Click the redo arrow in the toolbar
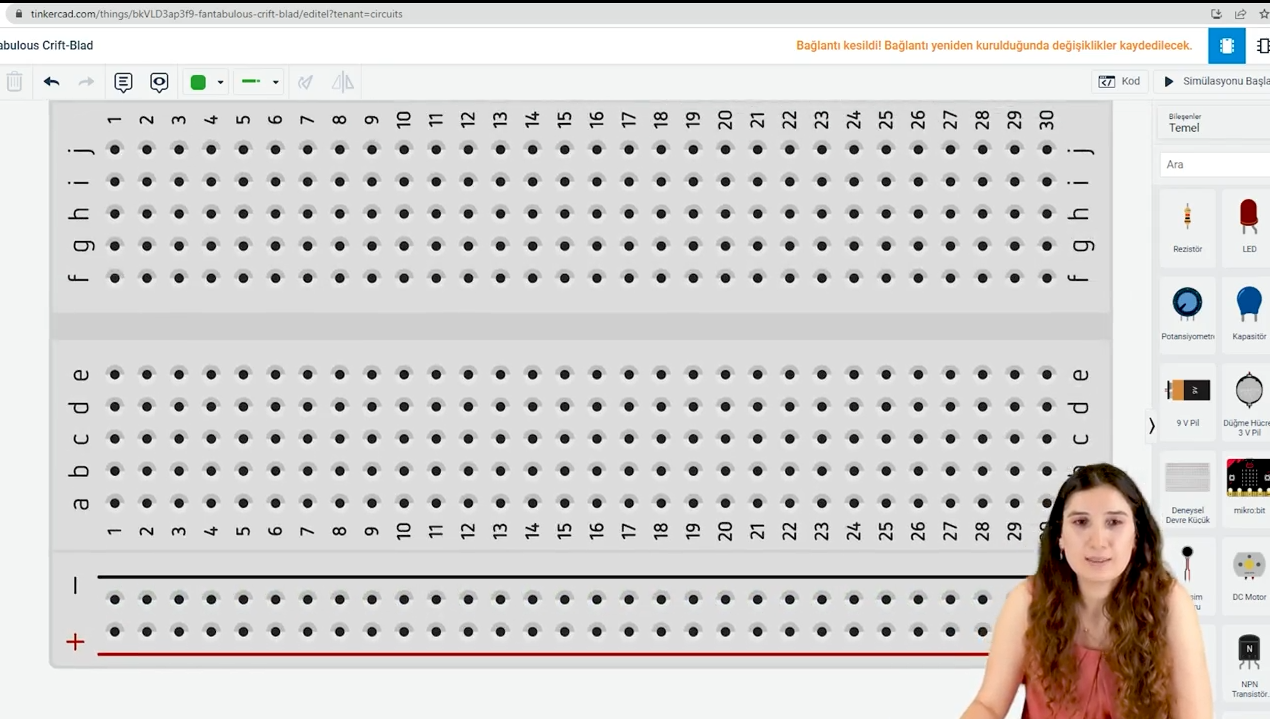The width and height of the screenshot is (1270, 719). [87, 82]
